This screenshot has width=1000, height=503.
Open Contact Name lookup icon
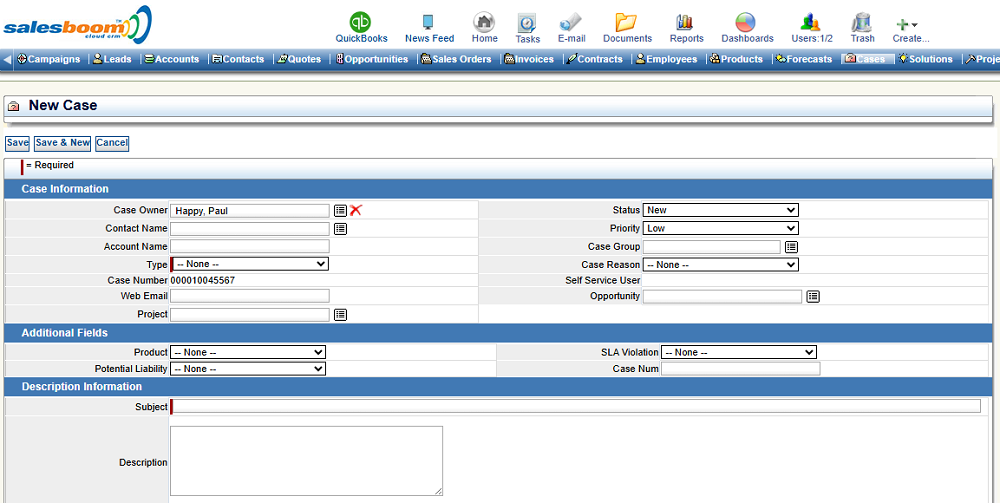pyautogui.click(x=340, y=228)
